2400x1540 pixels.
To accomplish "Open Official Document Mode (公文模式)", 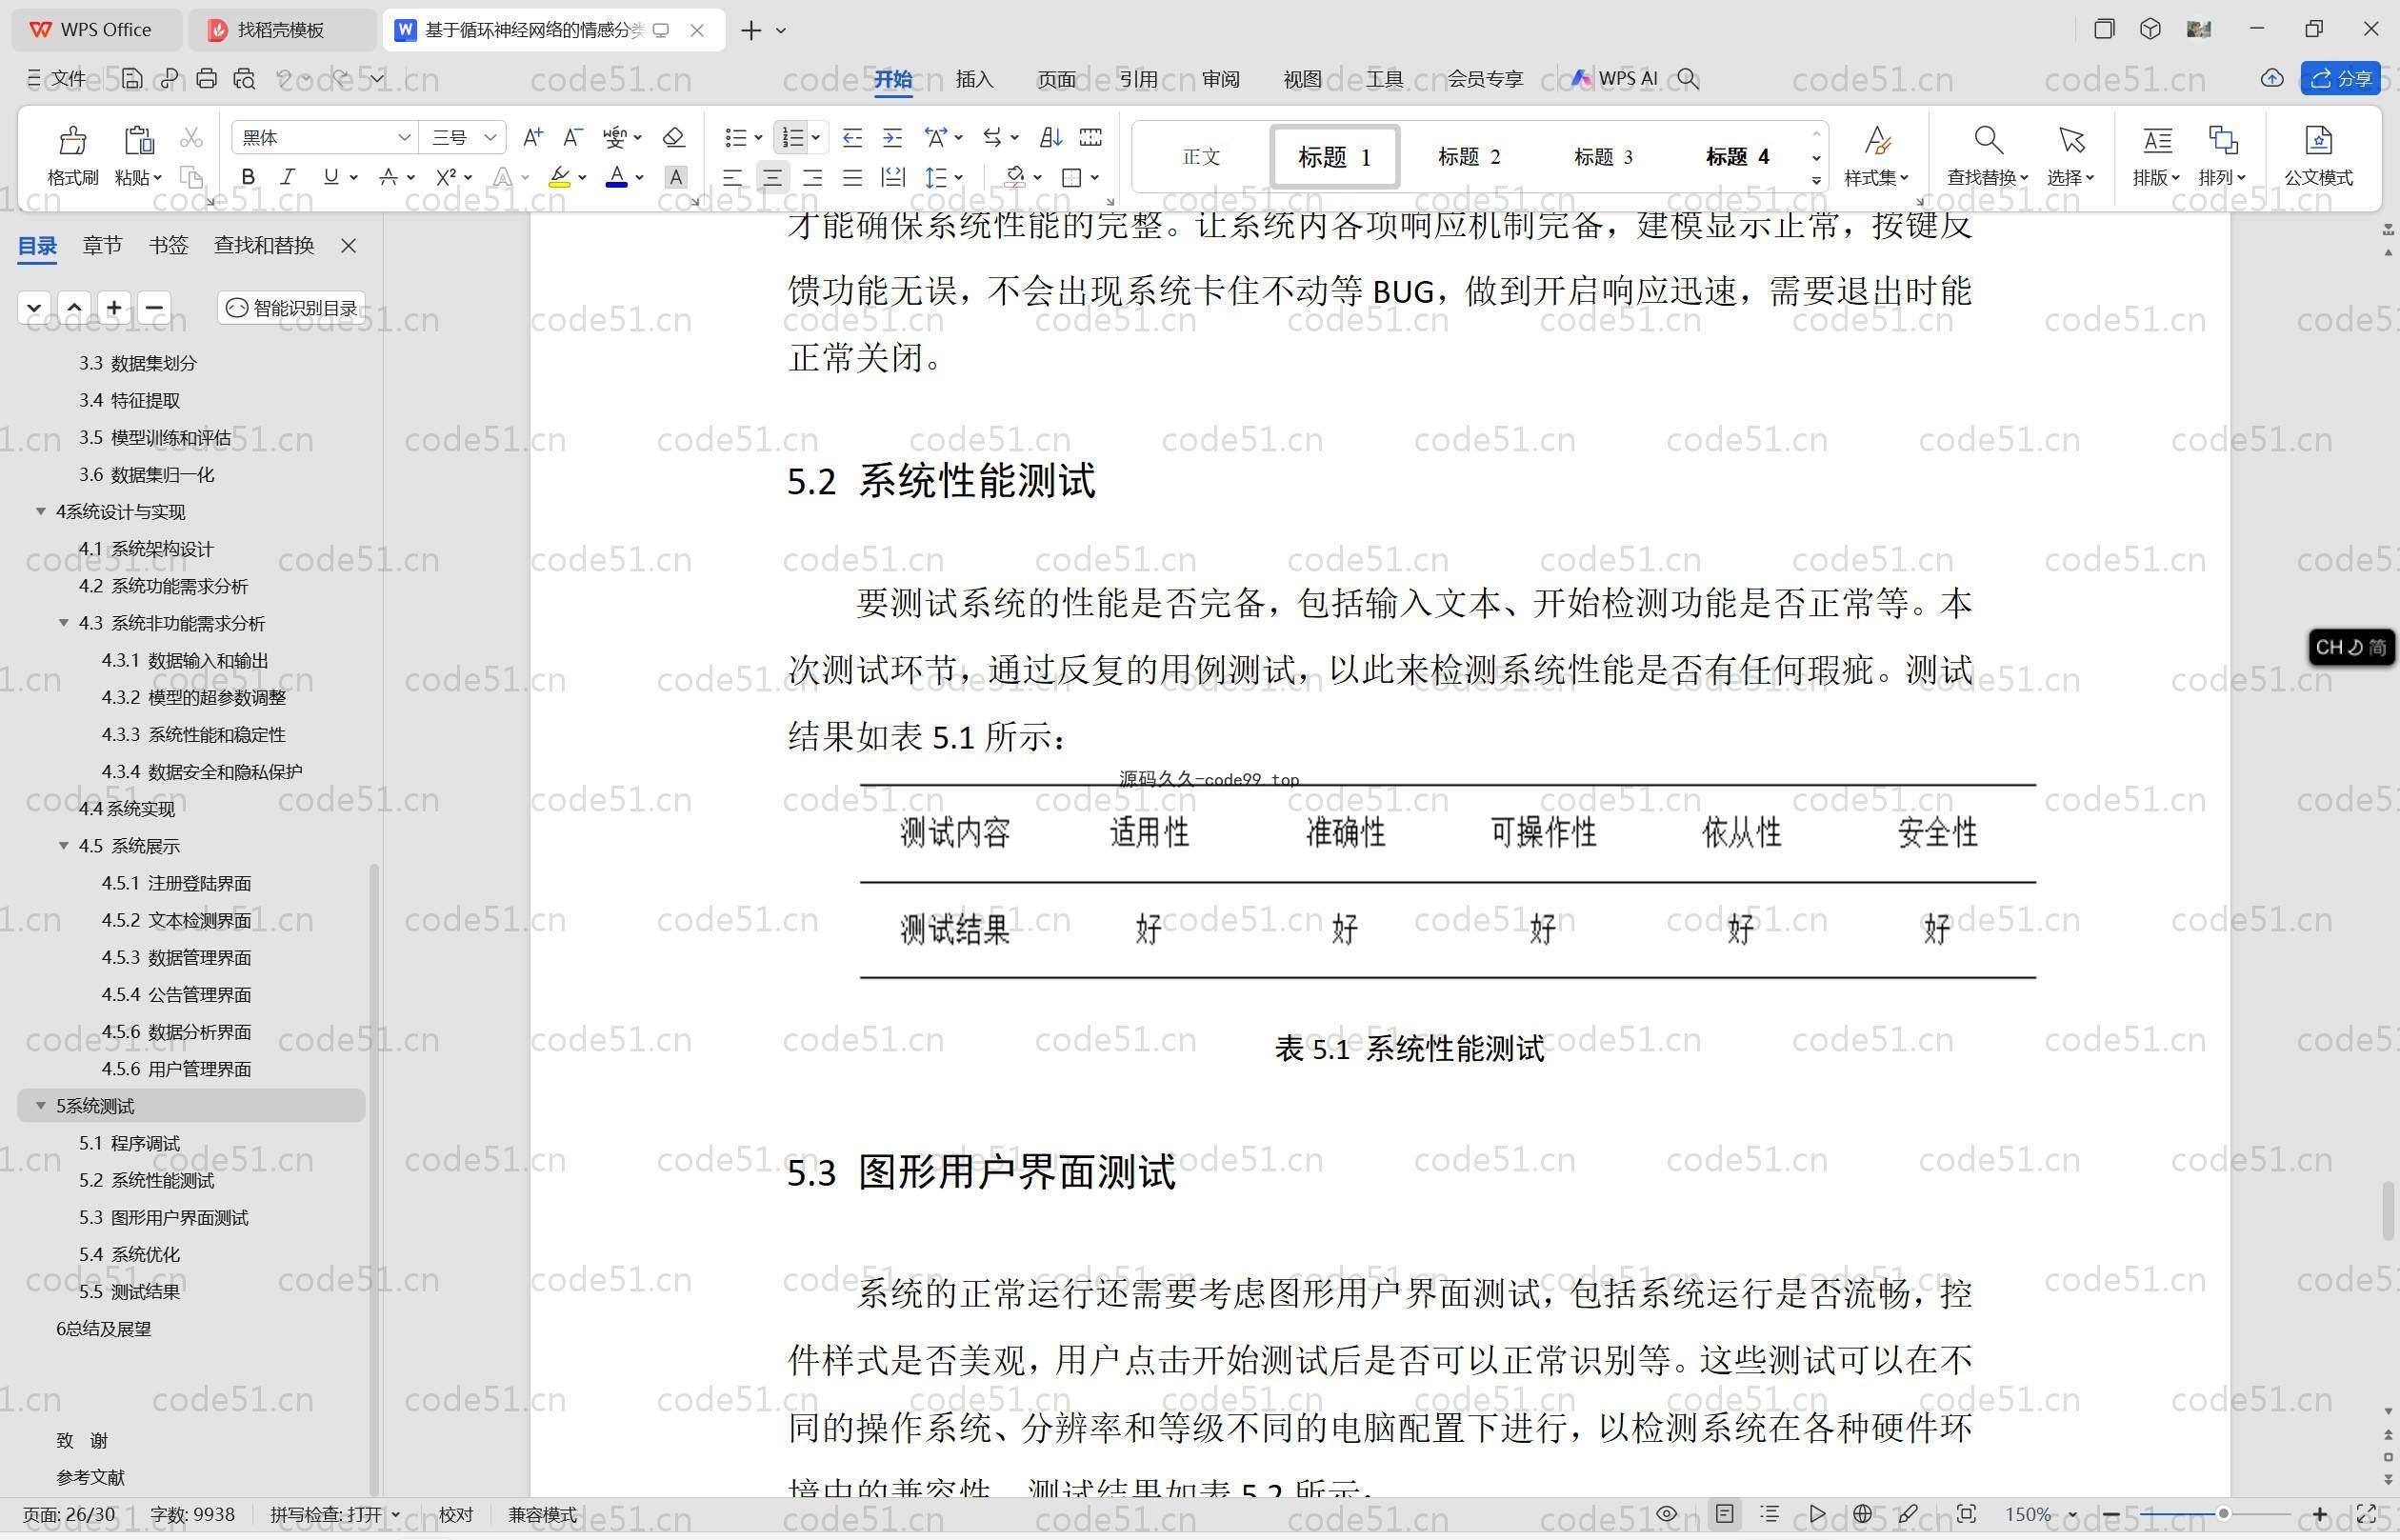I will tap(2318, 155).
